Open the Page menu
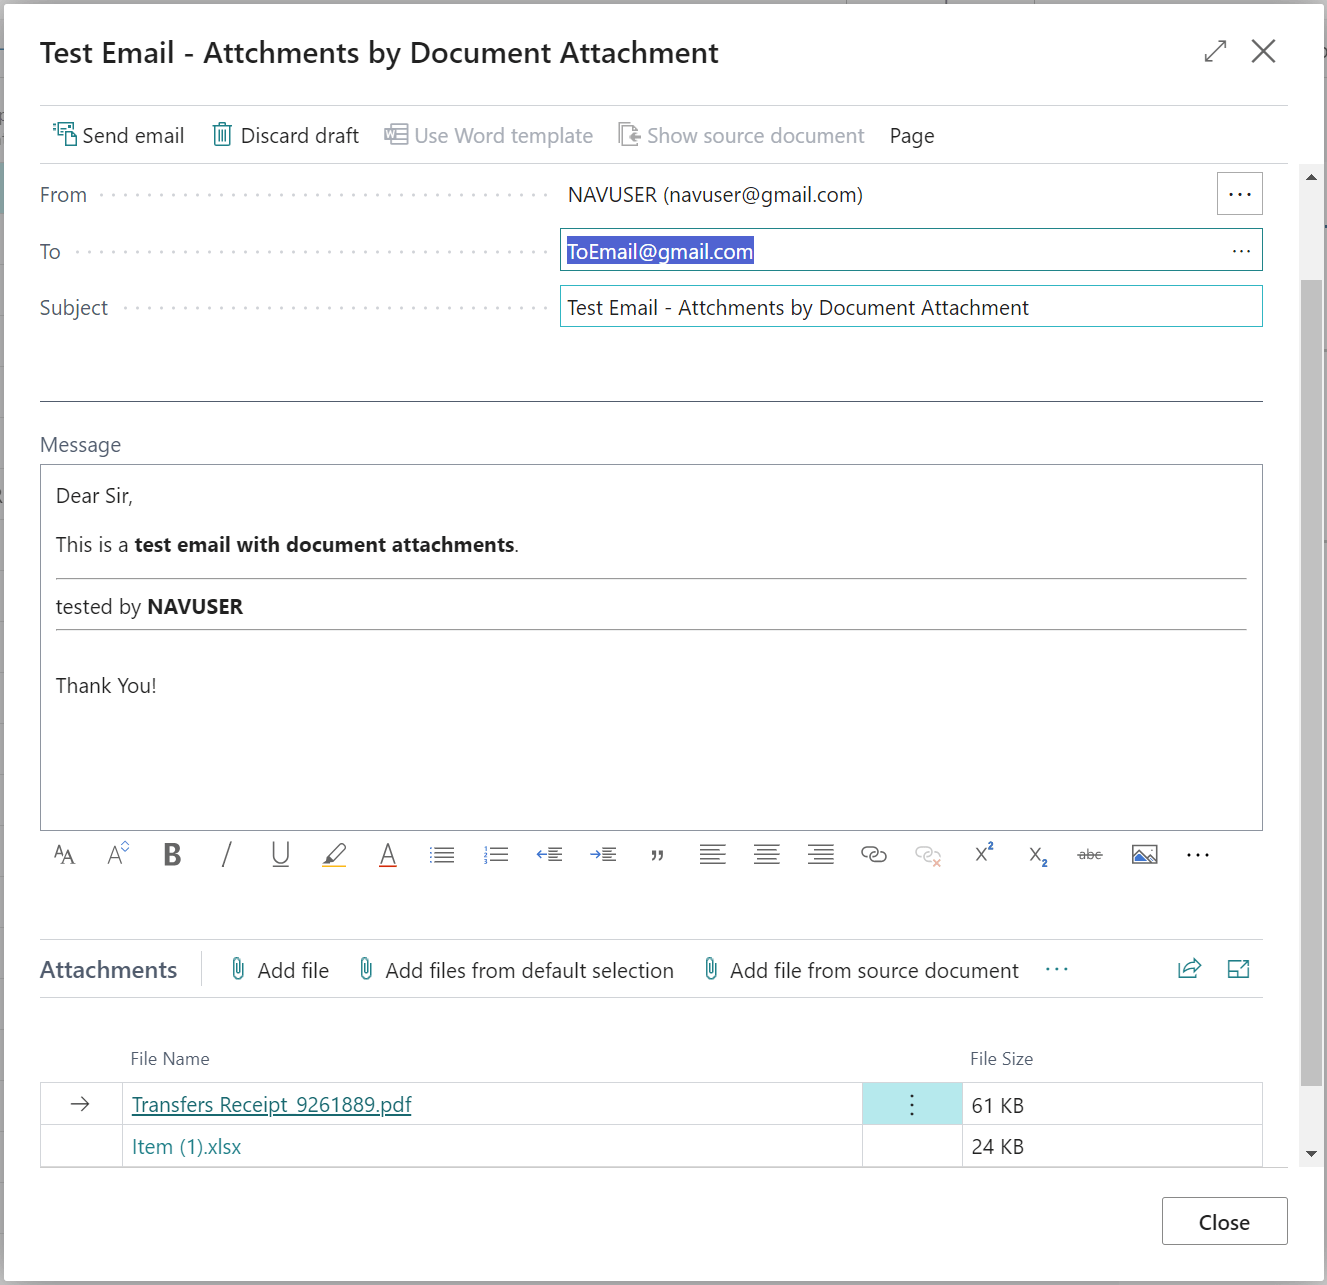This screenshot has height=1285, width=1327. [911, 135]
